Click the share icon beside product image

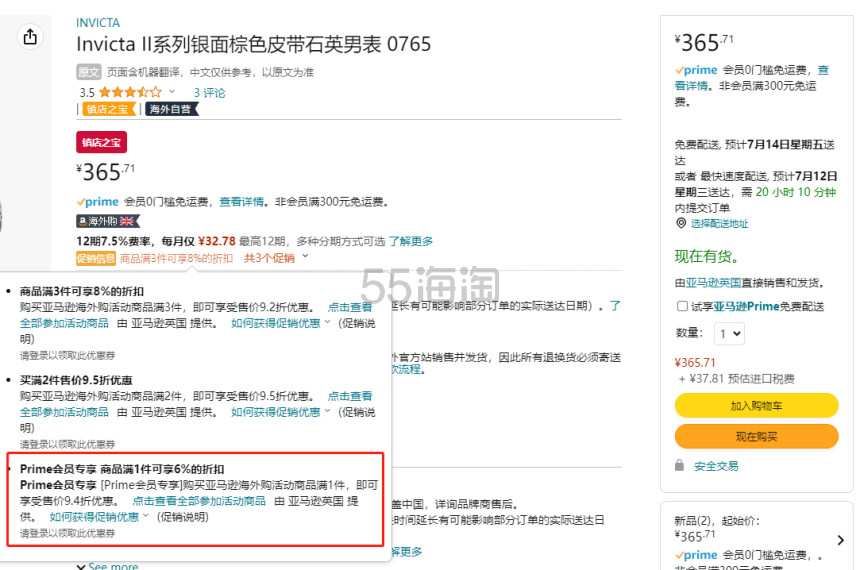30,37
